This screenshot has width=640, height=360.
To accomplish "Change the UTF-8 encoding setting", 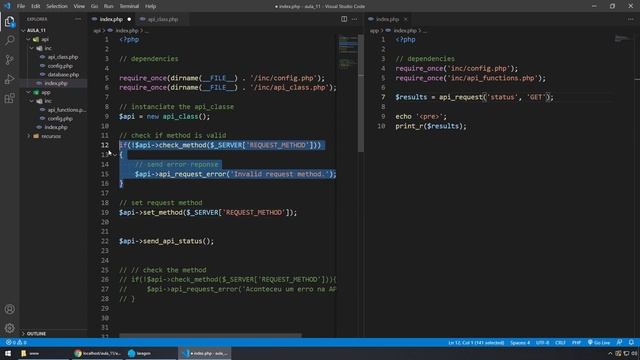I will point(542,342).
